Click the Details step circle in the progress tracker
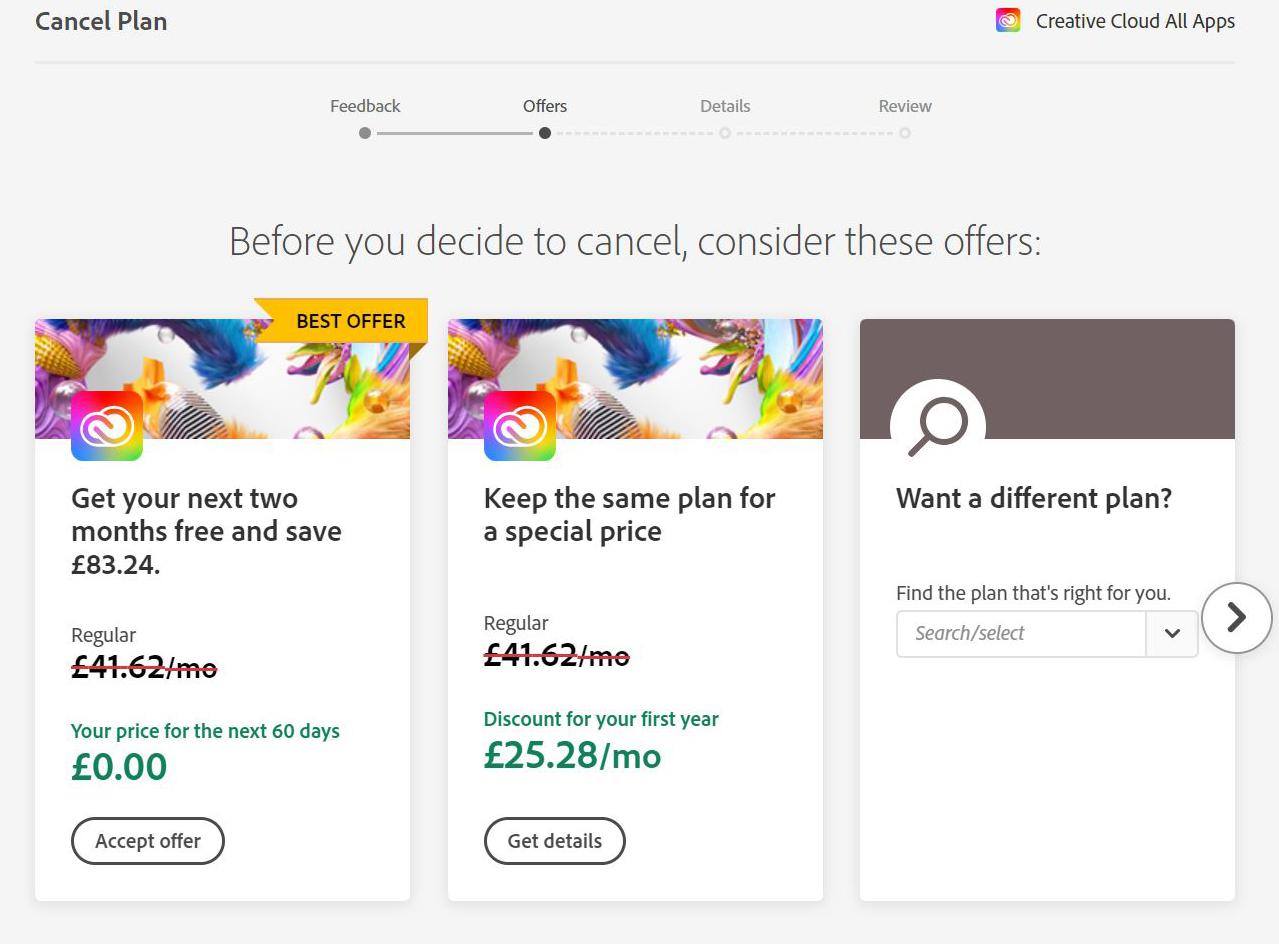Image resolution: width=1279 pixels, height=944 pixels. coord(725,133)
